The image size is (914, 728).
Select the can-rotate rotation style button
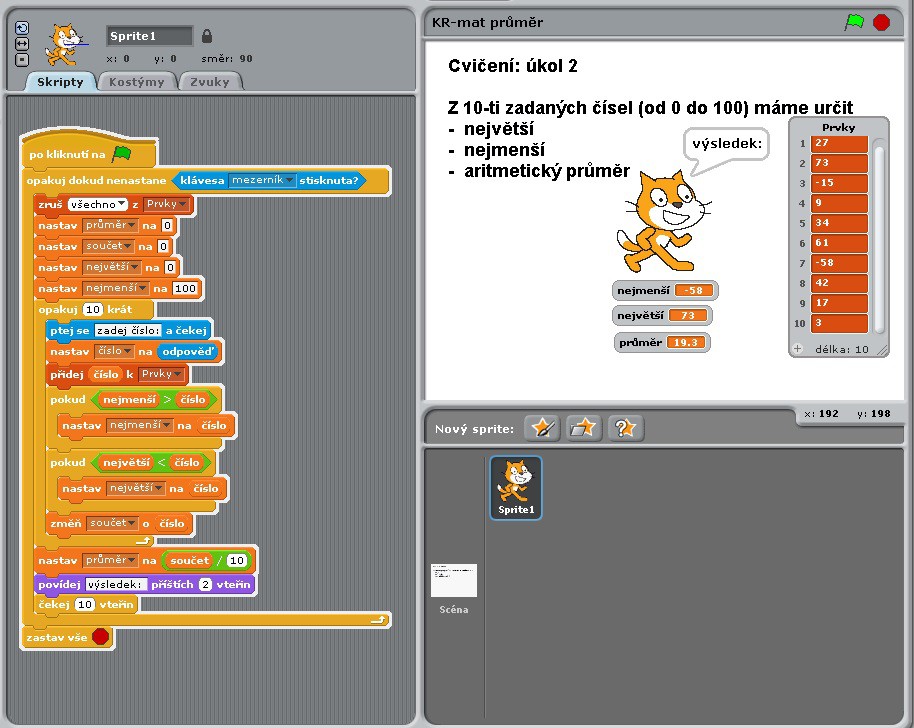pyautogui.click(x=23, y=28)
